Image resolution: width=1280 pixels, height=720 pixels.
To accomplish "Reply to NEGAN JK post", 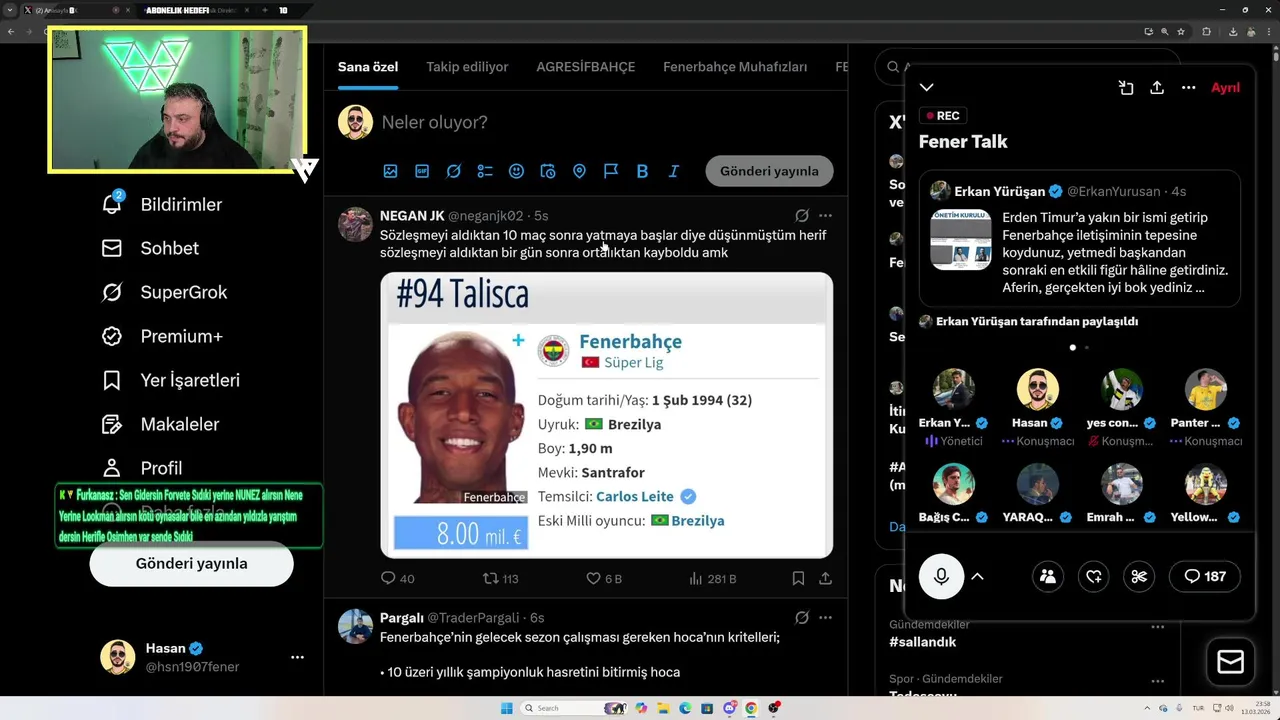I will (x=397, y=578).
